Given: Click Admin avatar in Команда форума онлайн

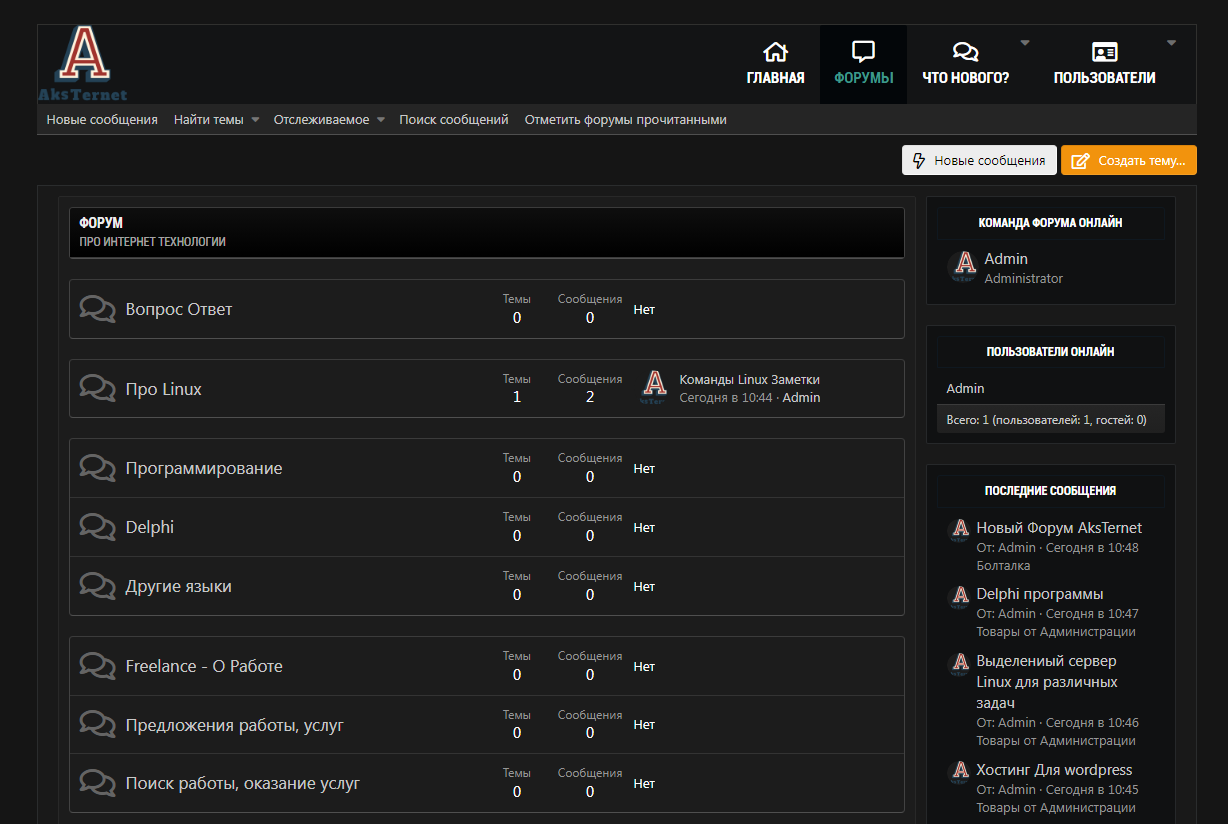Looking at the screenshot, I should [963, 265].
